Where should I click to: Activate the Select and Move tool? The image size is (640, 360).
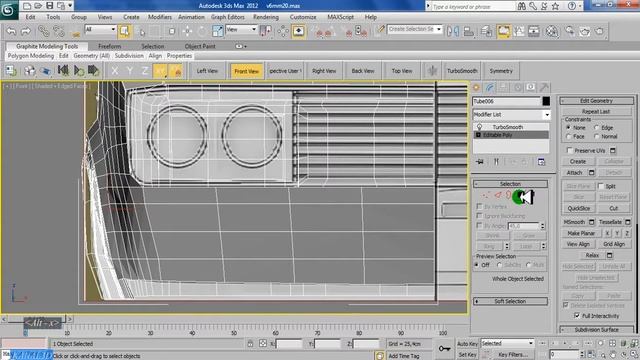tap(187, 31)
